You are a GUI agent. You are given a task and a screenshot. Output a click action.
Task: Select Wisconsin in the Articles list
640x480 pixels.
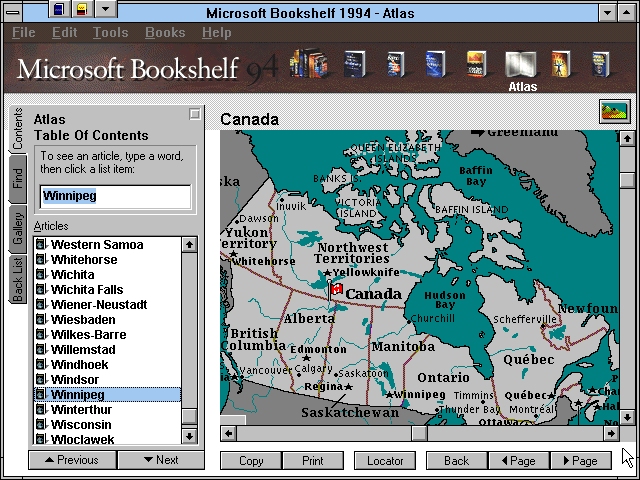[x=83, y=424]
